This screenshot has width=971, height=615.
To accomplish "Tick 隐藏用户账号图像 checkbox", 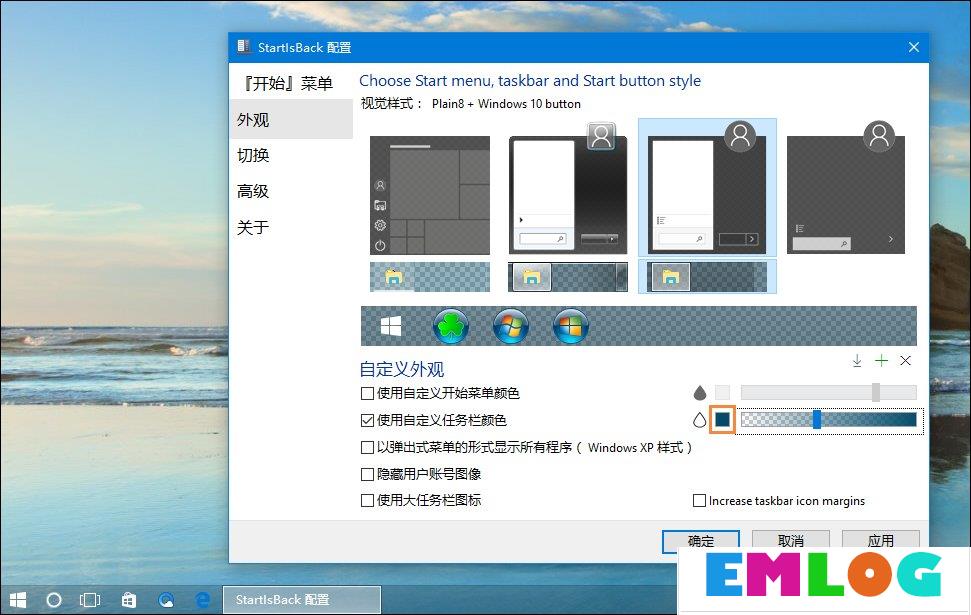I will coord(367,474).
